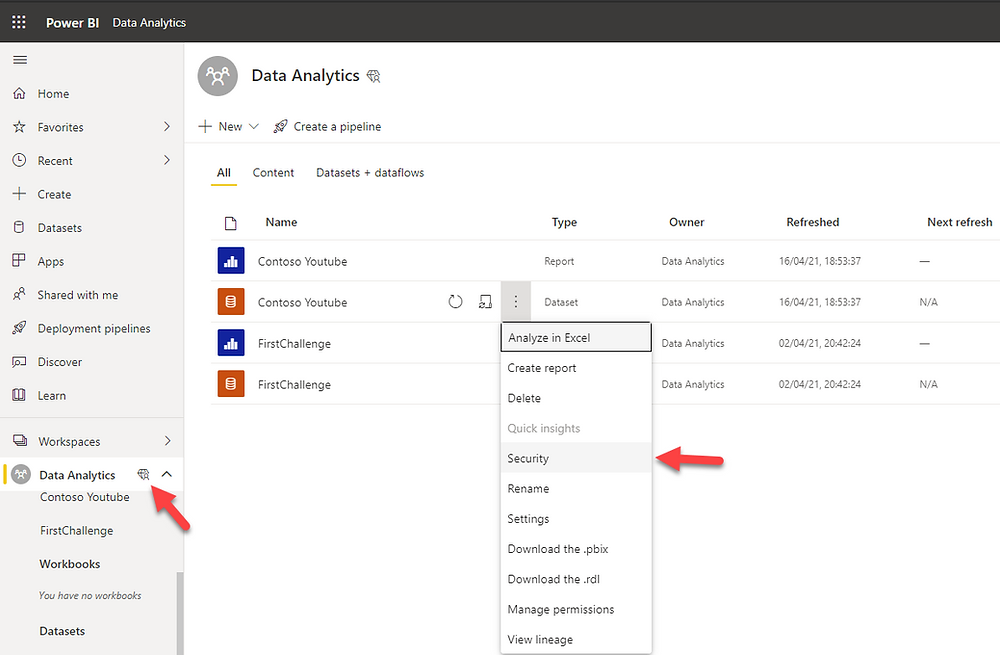The height and width of the screenshot is (655, 1000).
Task: Refresh the Contoso Youtube dataset now
Action: click(455, 302)
